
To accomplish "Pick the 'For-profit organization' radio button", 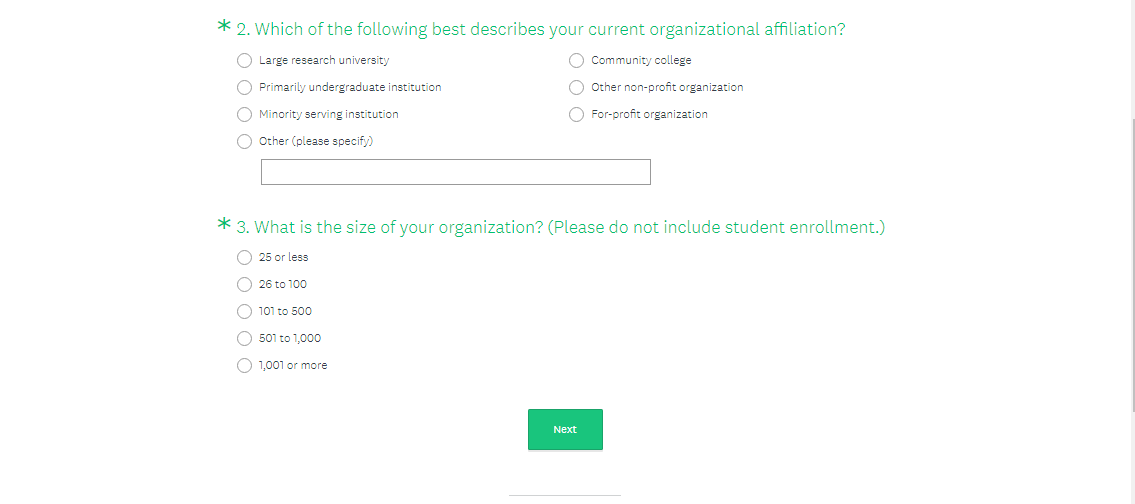I will tap(577, 115).
